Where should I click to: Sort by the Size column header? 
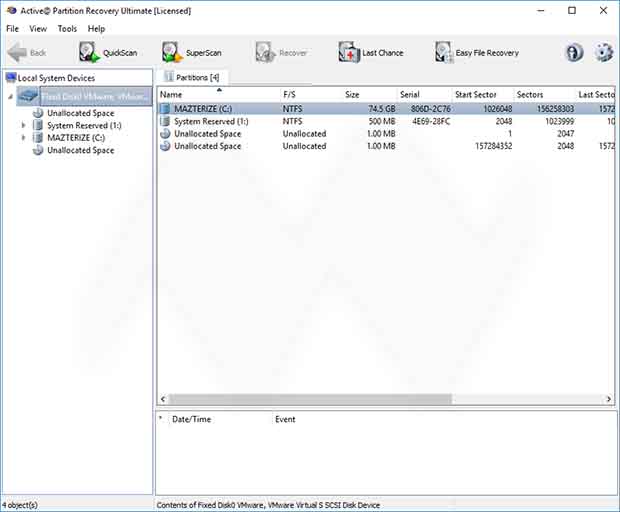(x=369, y=94)
